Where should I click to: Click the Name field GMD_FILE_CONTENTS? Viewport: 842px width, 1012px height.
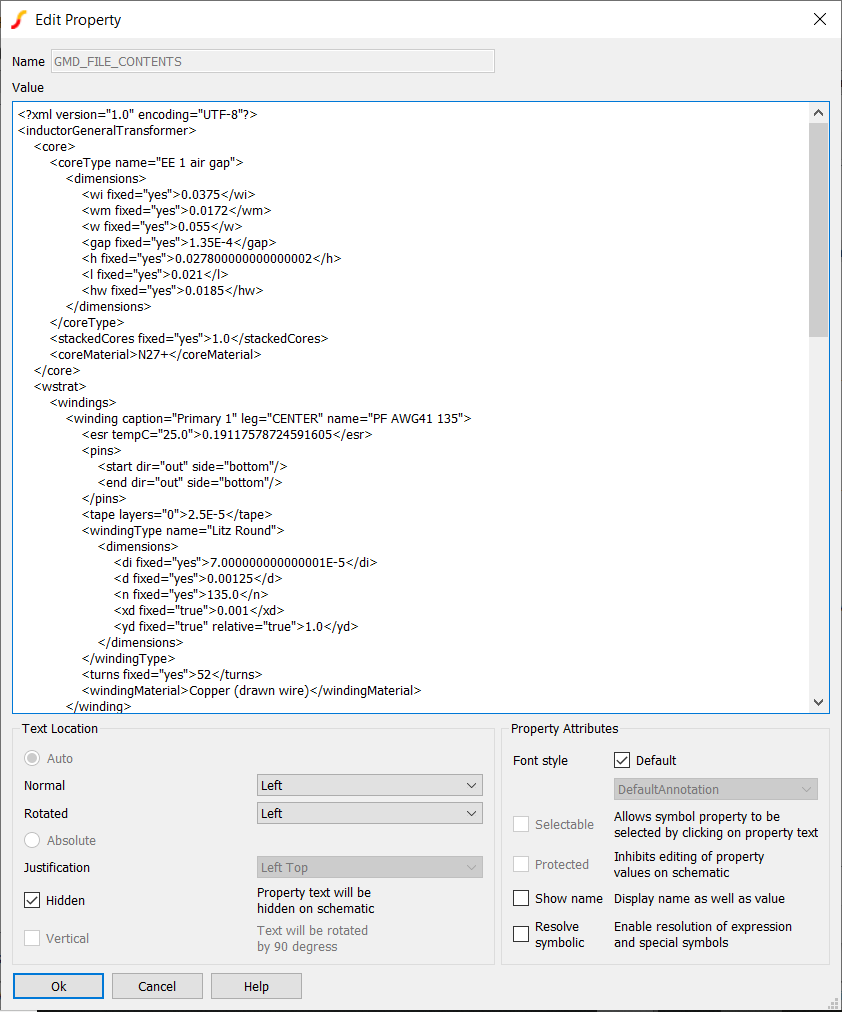point(272,62)
